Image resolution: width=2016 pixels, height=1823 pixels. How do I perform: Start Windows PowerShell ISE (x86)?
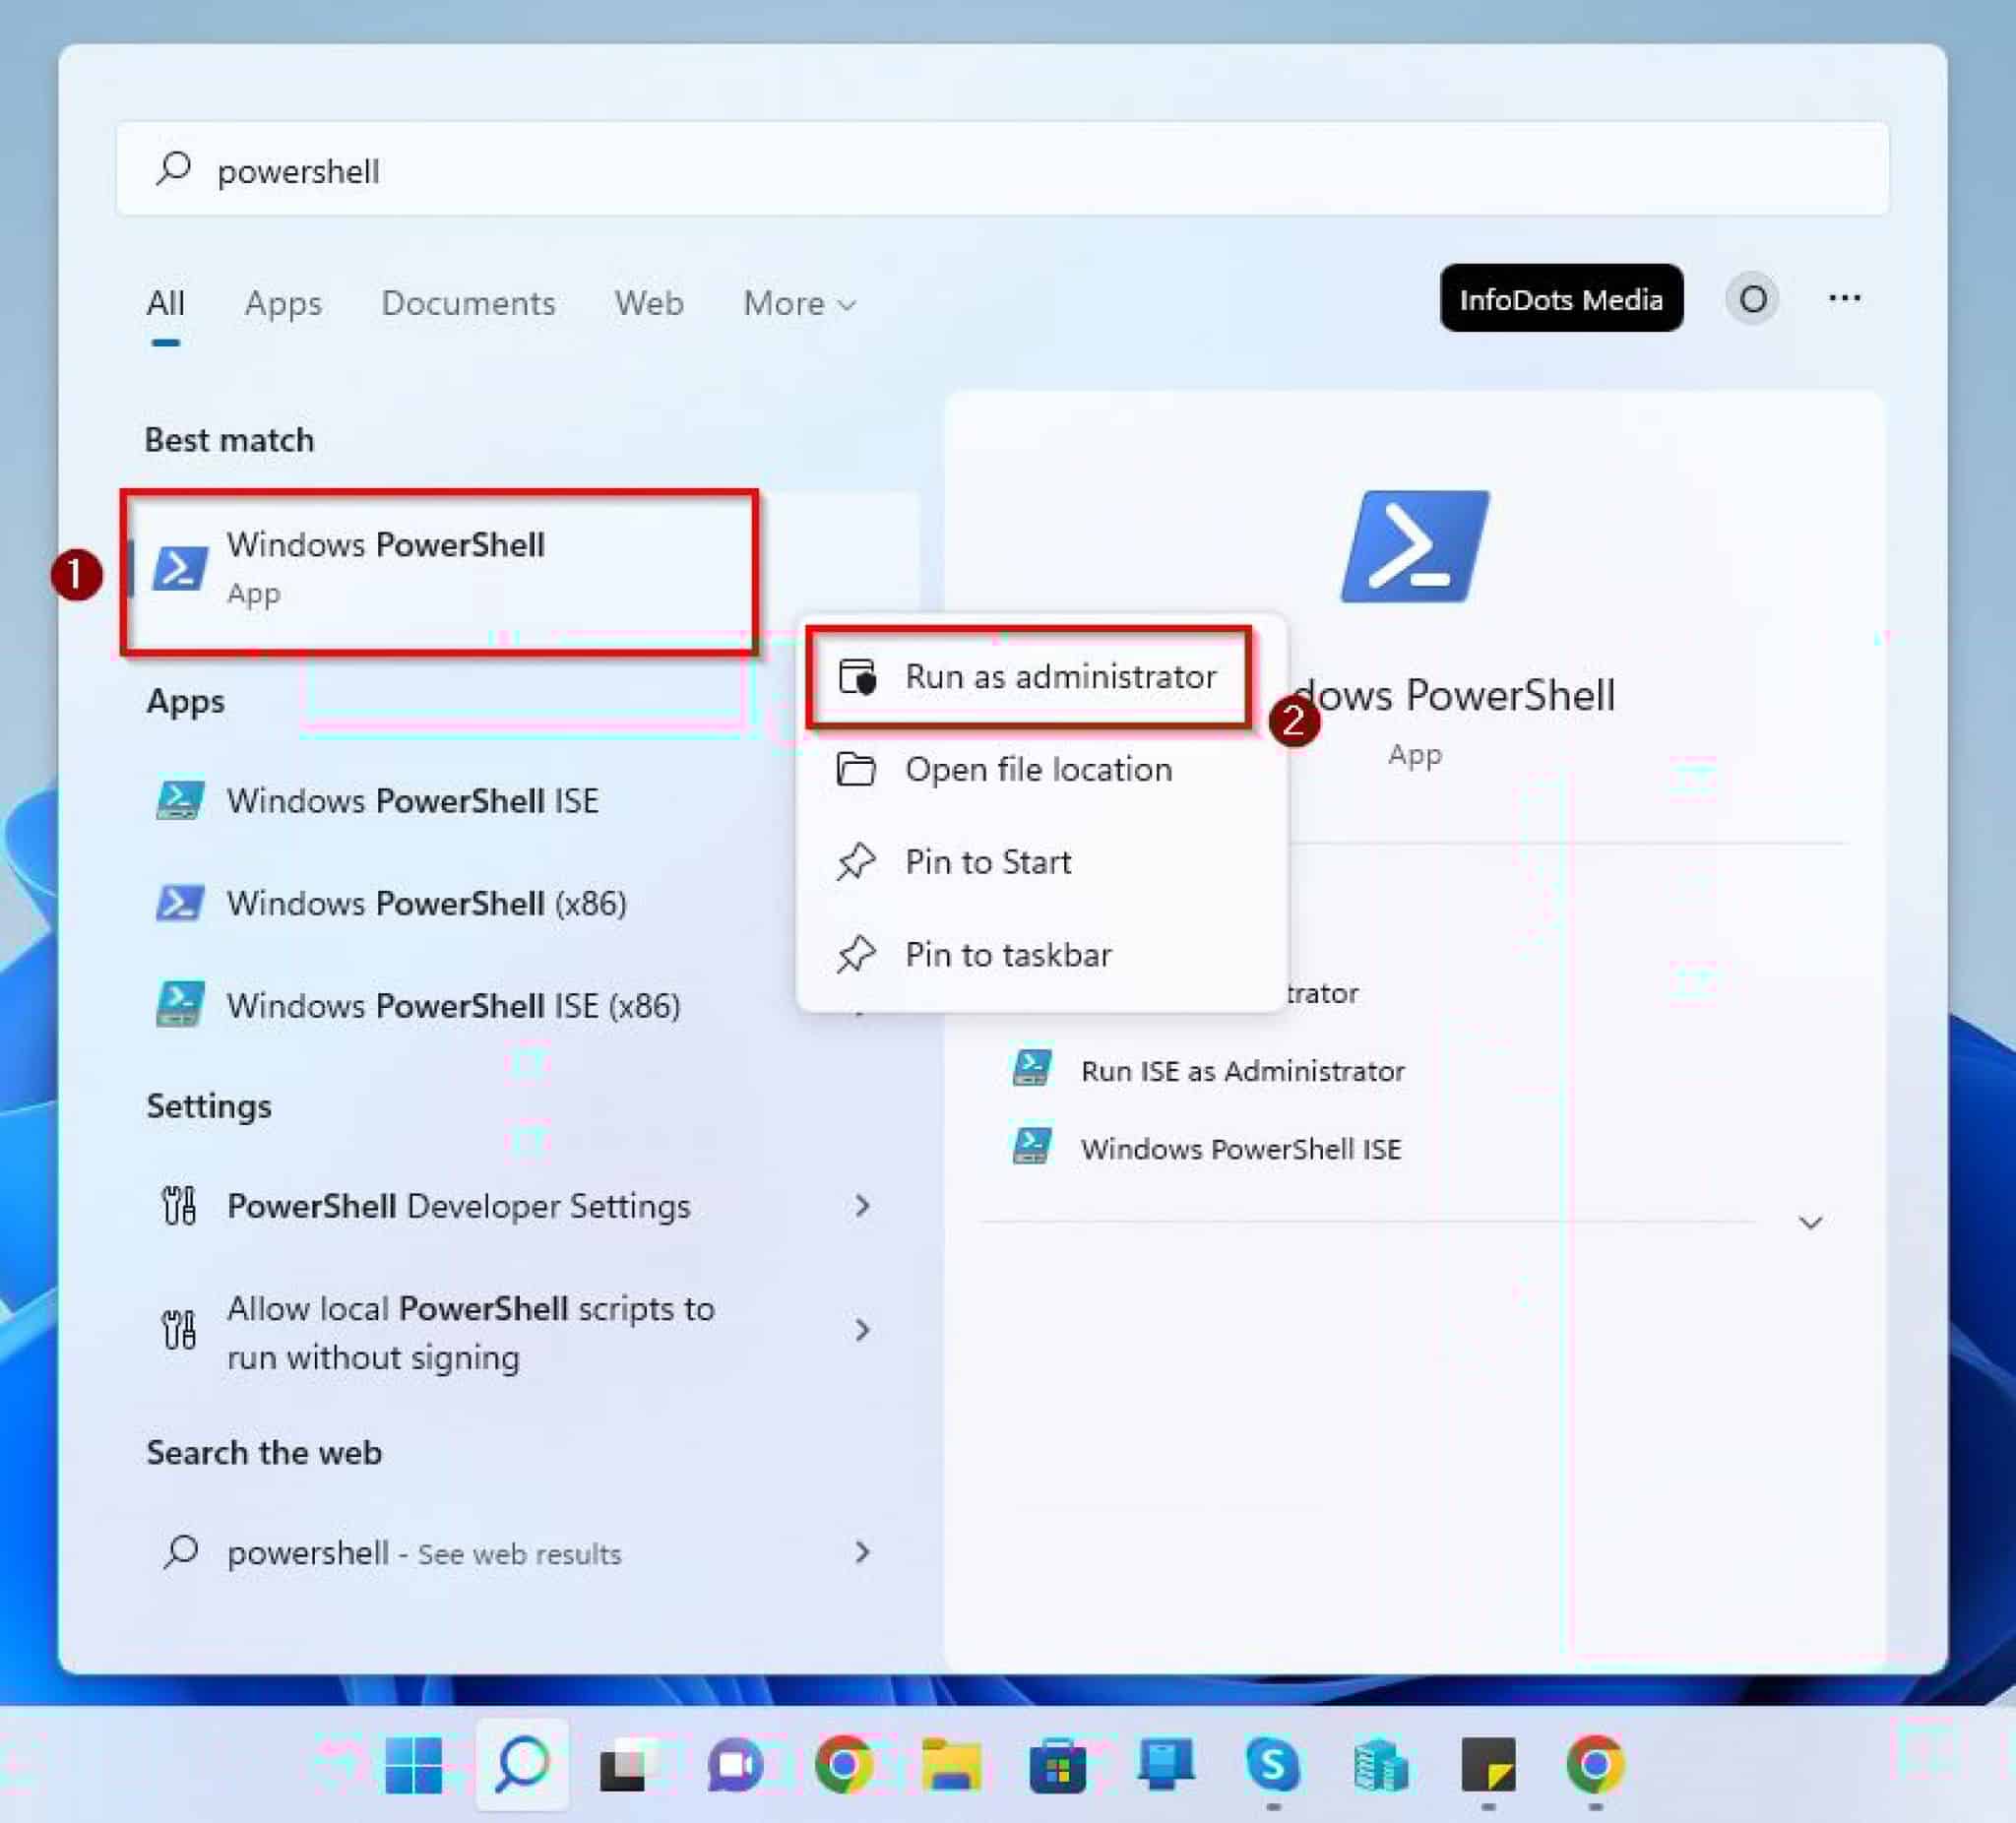451,1005
